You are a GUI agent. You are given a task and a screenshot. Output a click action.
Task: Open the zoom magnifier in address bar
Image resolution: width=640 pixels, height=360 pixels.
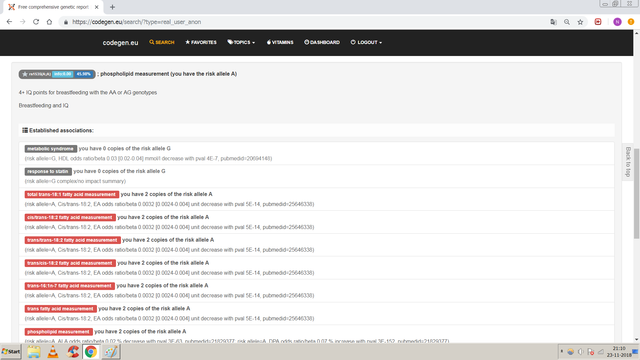(567, 22)
